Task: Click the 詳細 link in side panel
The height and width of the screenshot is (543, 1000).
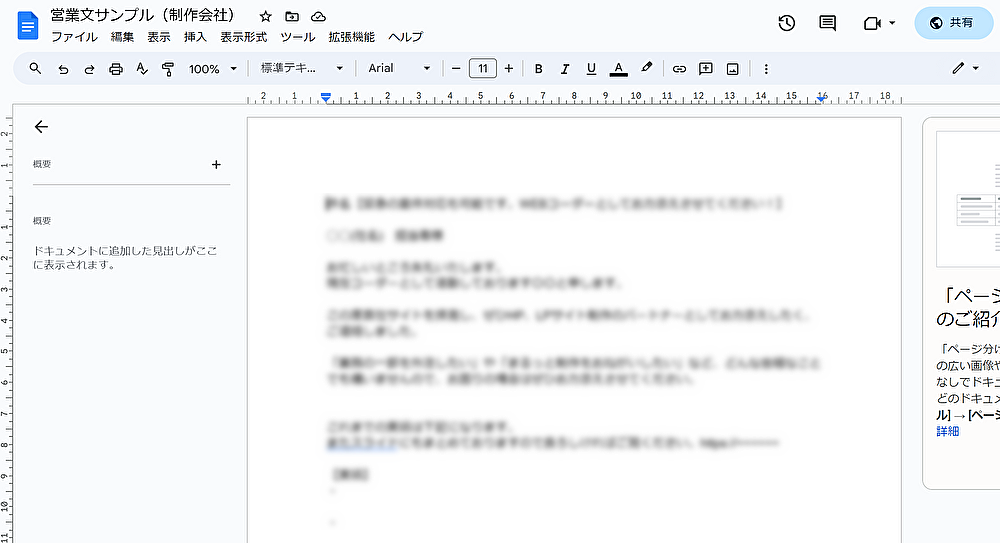Action: coord(948,431)
